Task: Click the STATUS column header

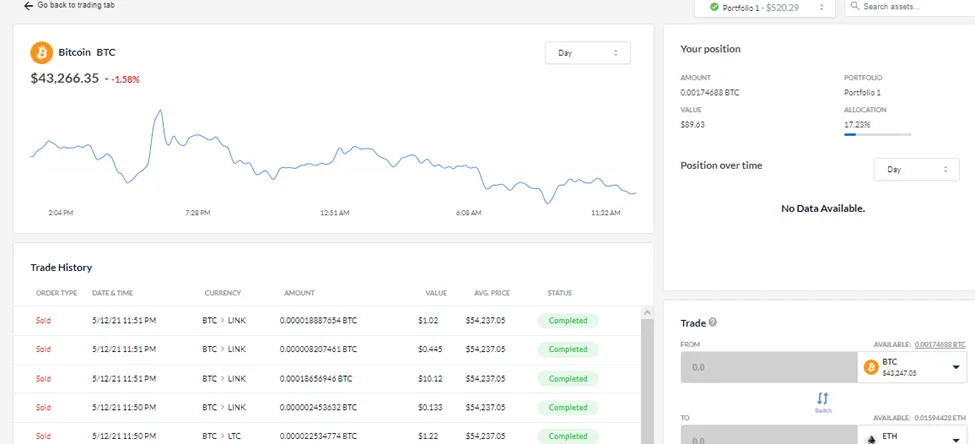Action: pos(560,293)
